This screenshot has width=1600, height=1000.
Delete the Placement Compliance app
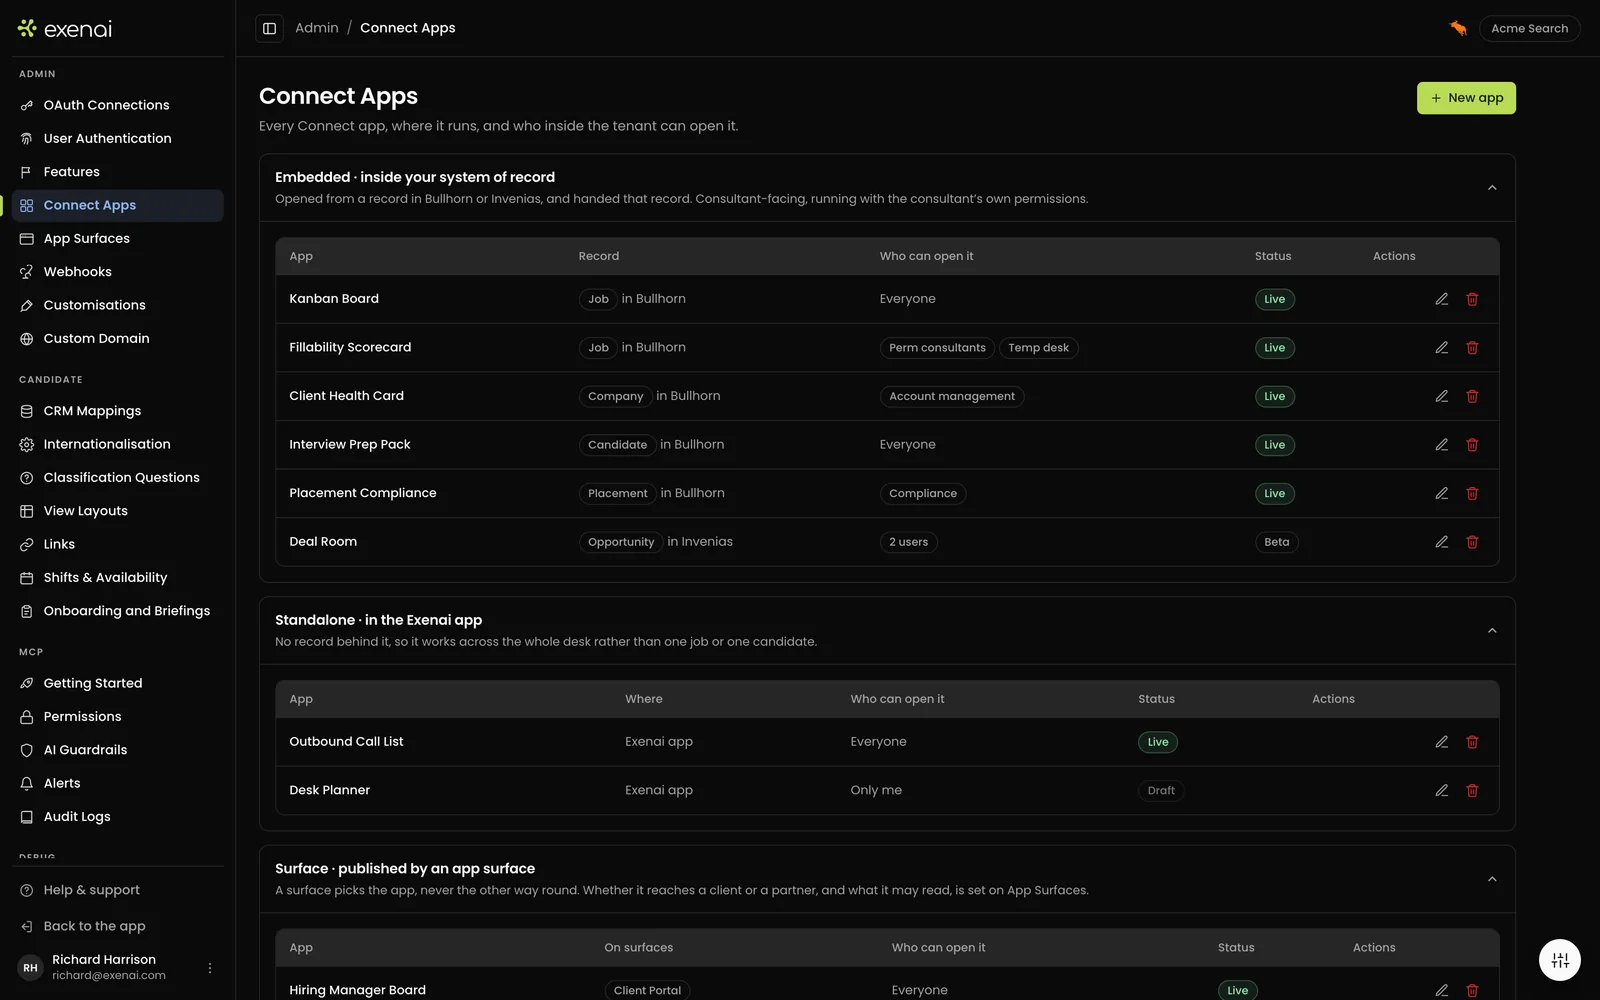[x=1472, y=493]
